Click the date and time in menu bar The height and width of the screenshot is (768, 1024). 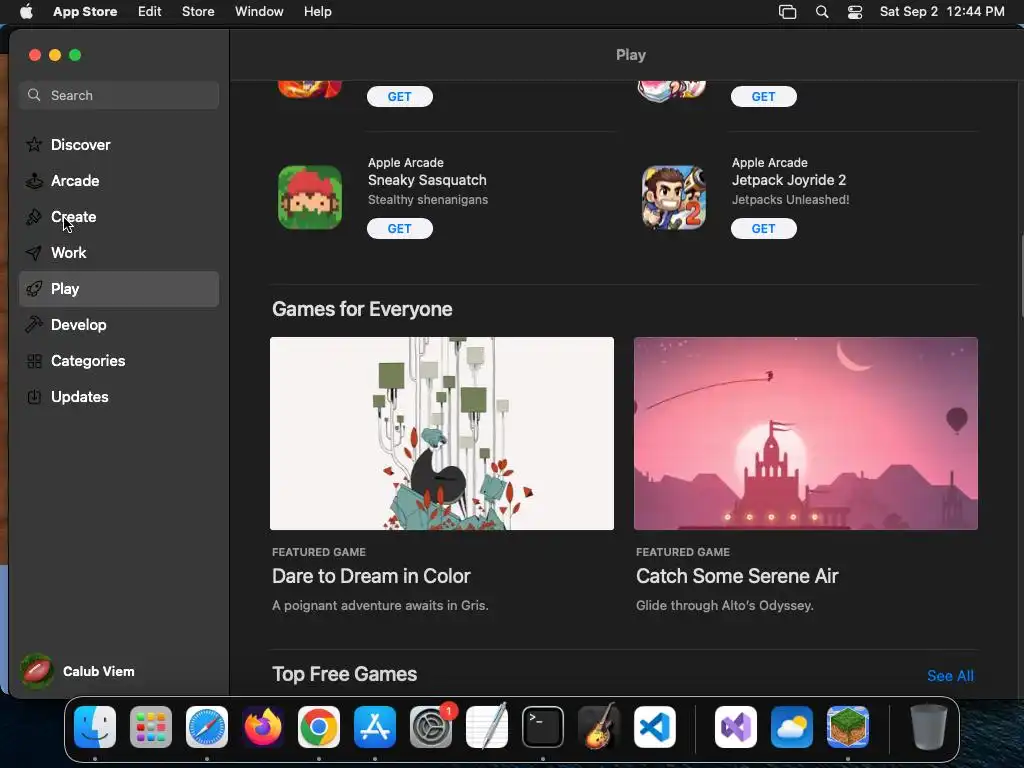[x=942, y=12]
